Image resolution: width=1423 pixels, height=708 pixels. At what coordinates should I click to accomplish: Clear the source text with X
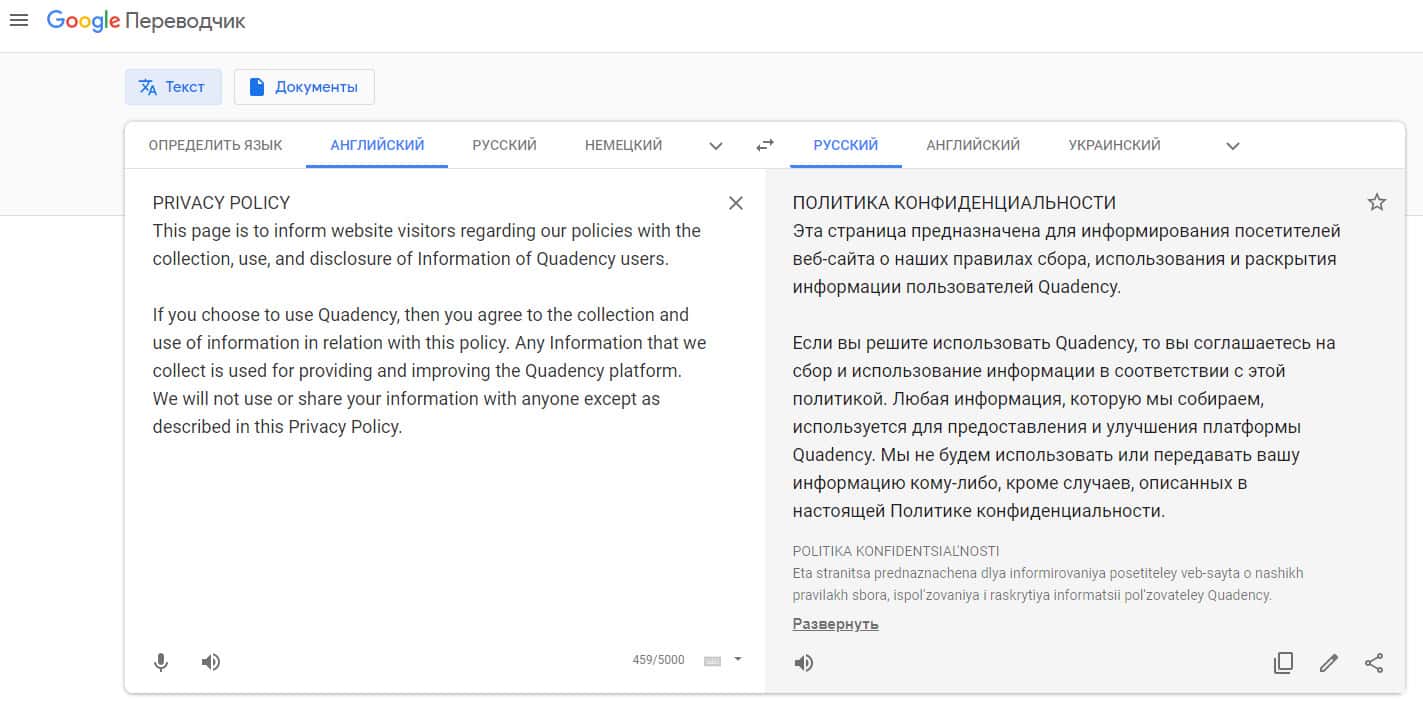(x=736, y=203)
